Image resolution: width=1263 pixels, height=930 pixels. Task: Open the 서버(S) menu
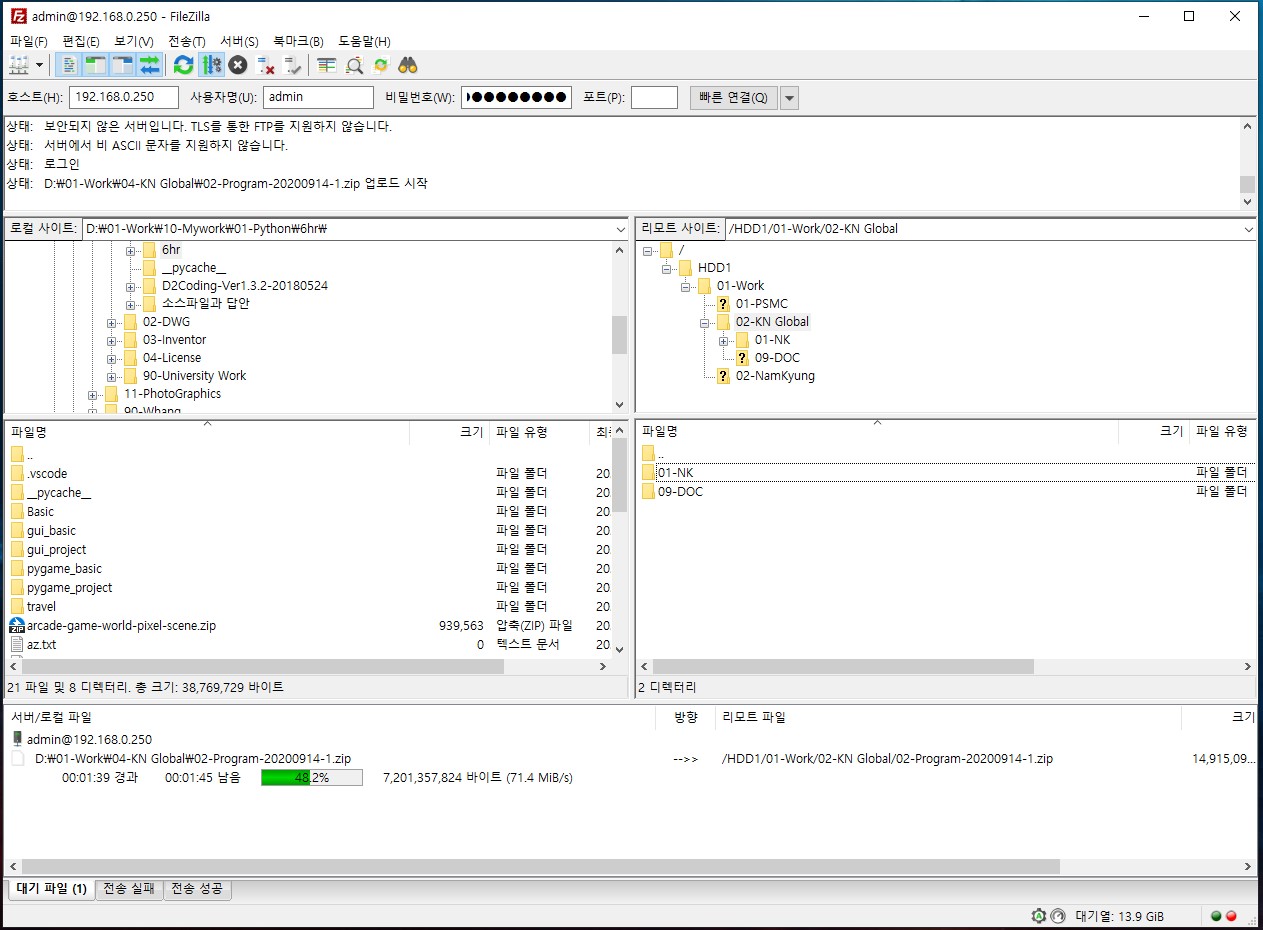[240, 41]
